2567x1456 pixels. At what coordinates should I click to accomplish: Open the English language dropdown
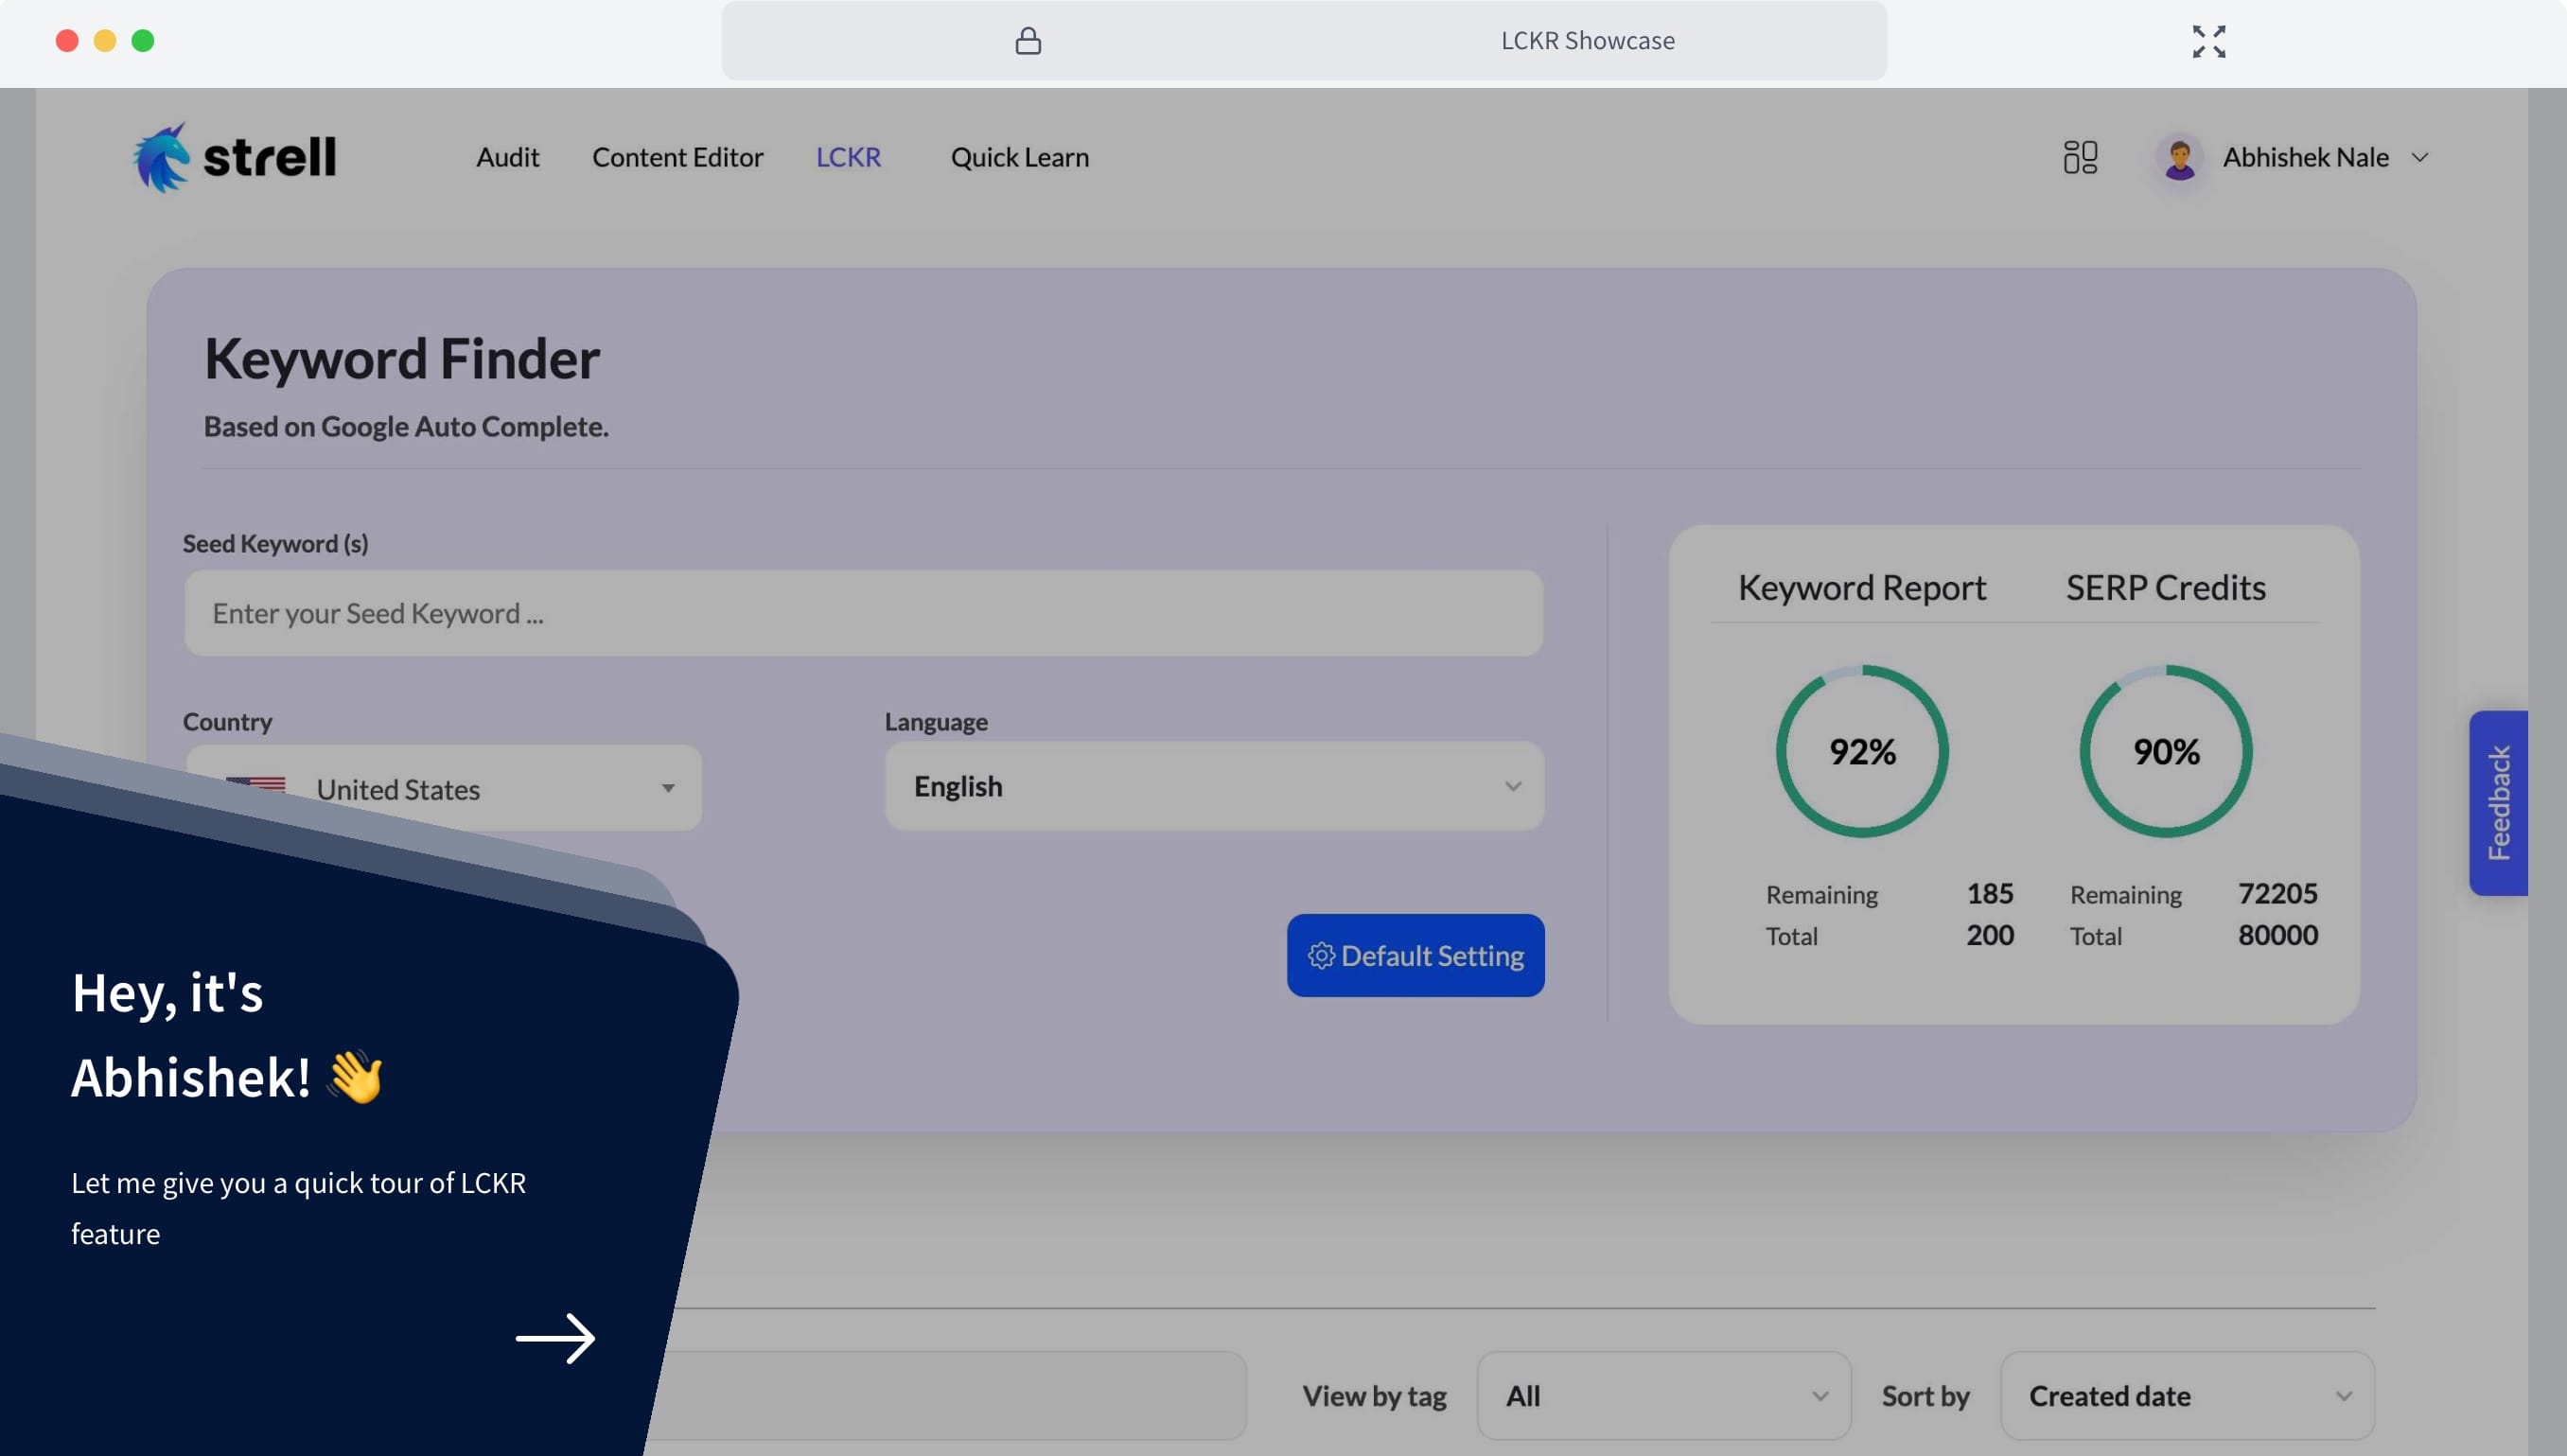pyautogui.click(x=1214, y=786)
